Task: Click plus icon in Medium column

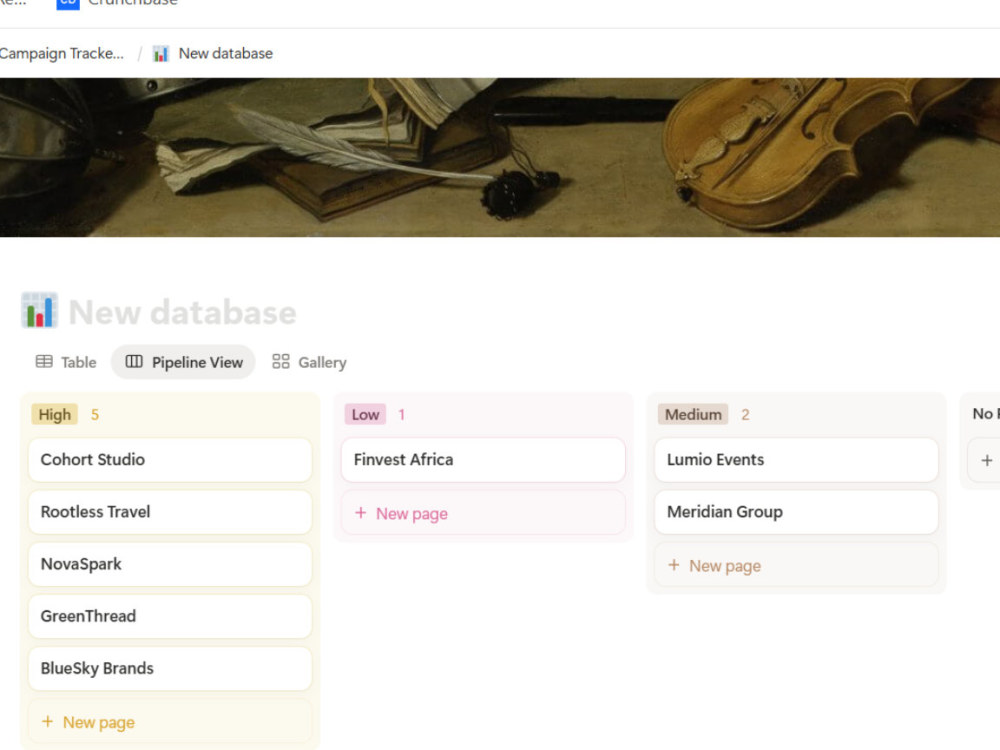Action: (673, 565)
